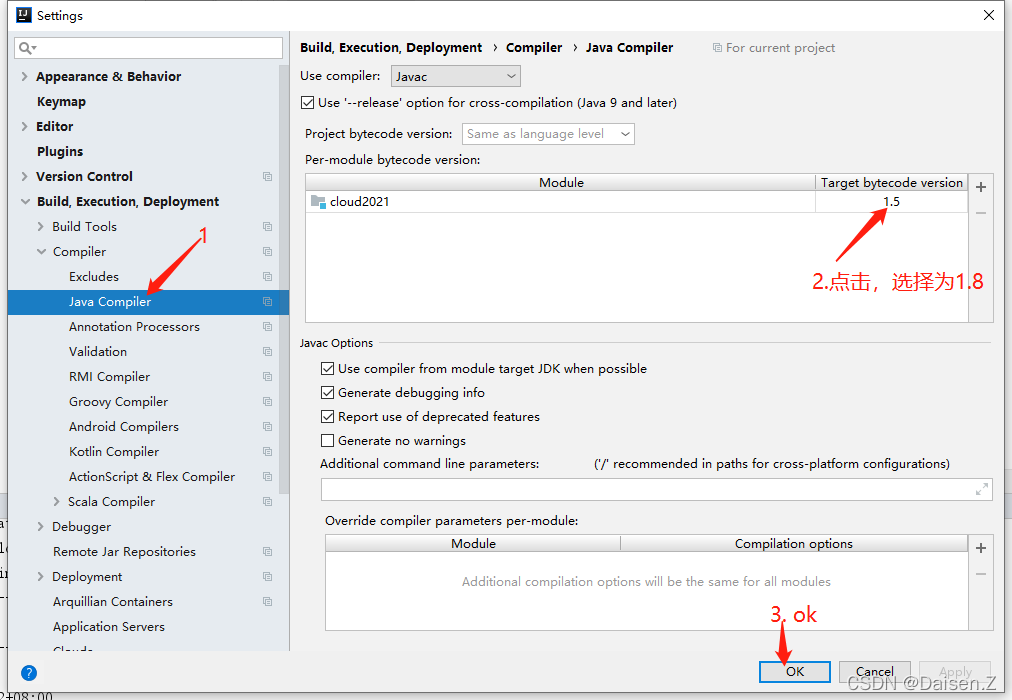
Task: Remove override with compilation options minus icon
Action: [x=981, y=574]
